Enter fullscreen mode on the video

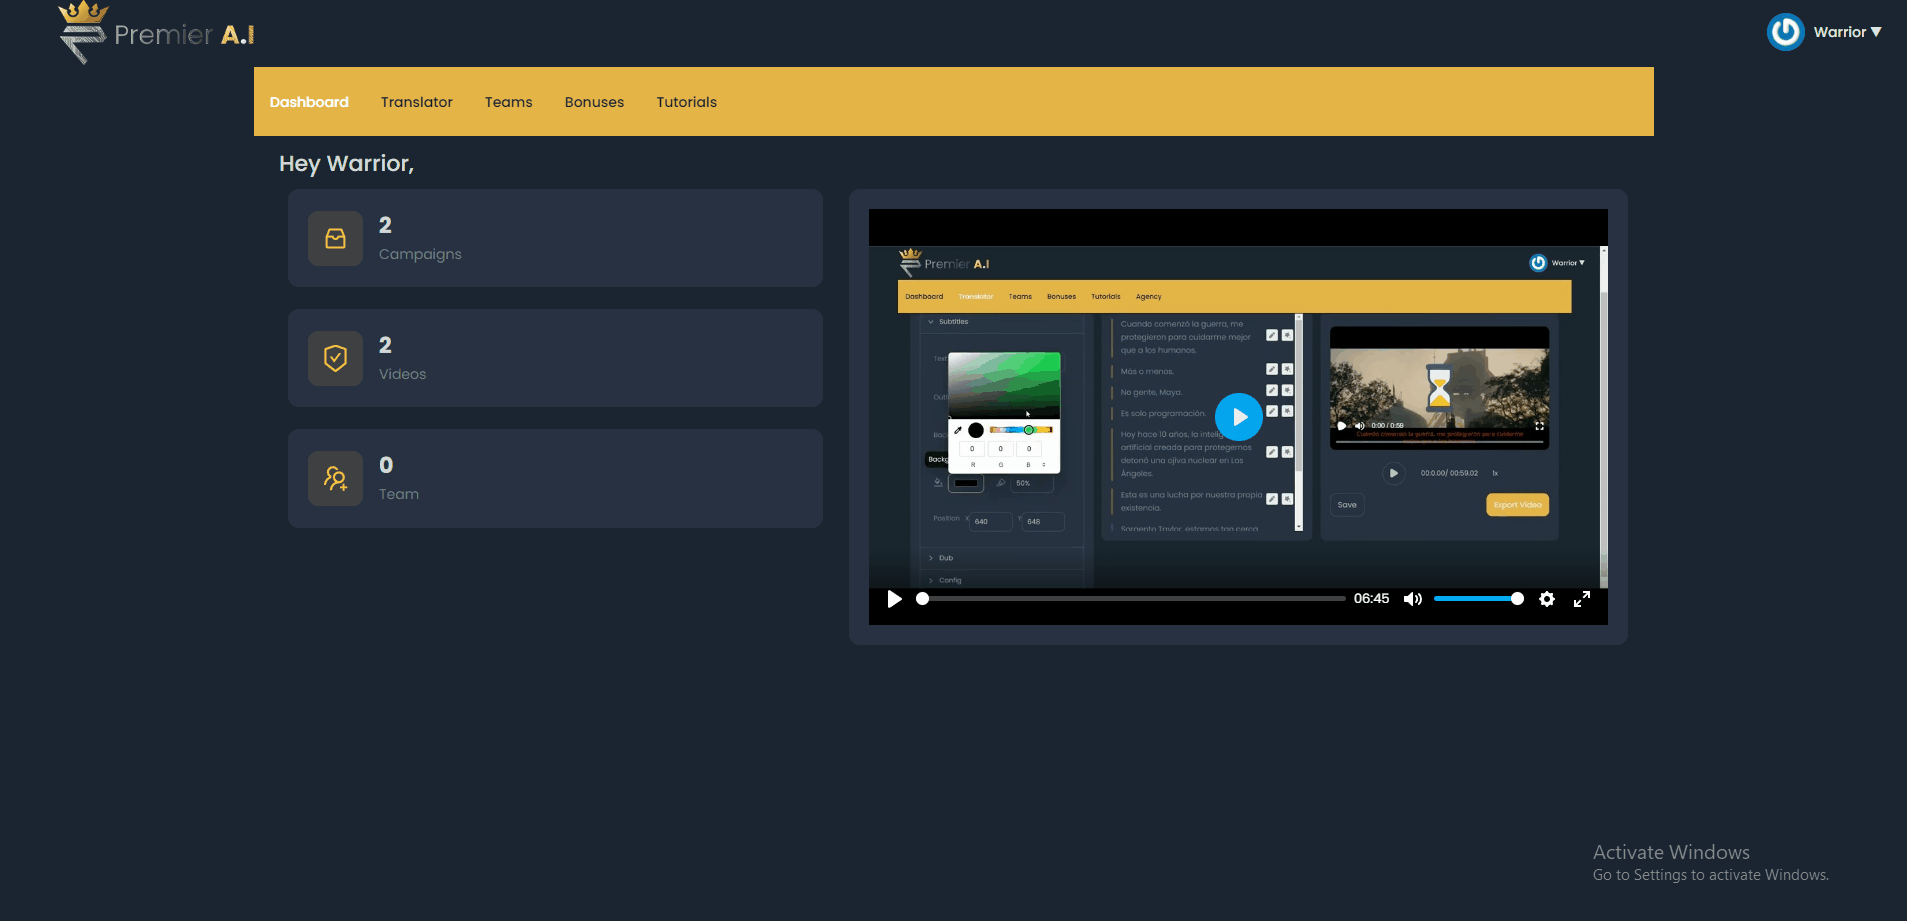click(1582, 599)
